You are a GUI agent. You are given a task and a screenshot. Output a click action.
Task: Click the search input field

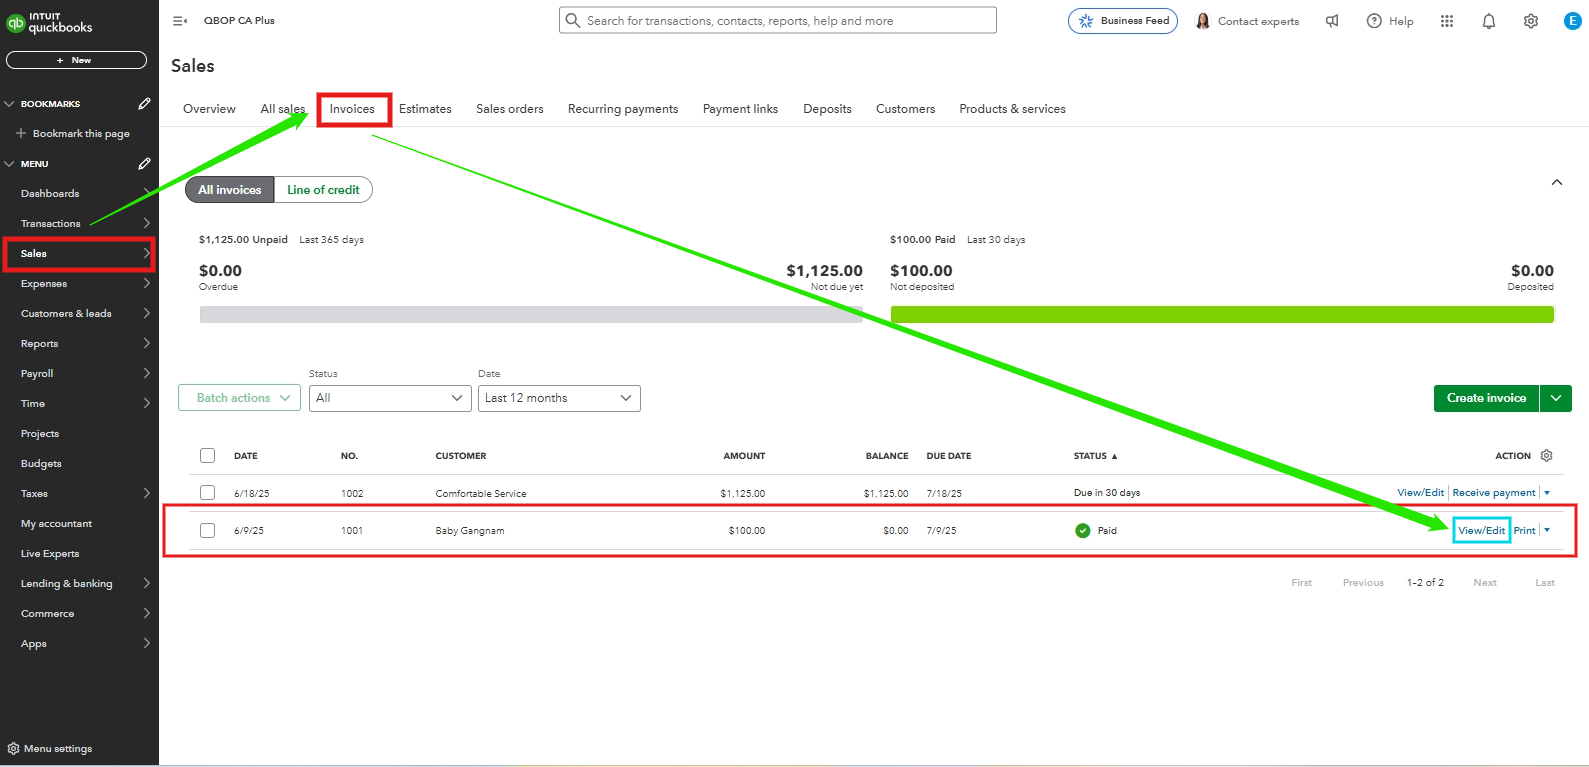pyautogui.click(x=778, y=20)
